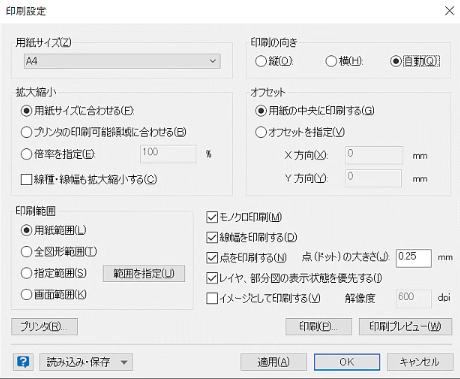Viewport: 460px width, 379px height.
Task: Click the Y方向 offset input field
Action: tap(374, 178)
